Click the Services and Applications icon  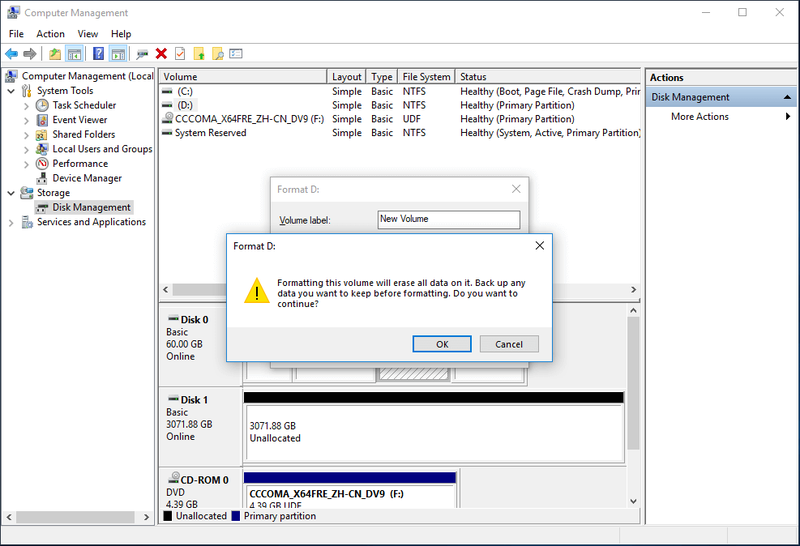pos(27,222)
